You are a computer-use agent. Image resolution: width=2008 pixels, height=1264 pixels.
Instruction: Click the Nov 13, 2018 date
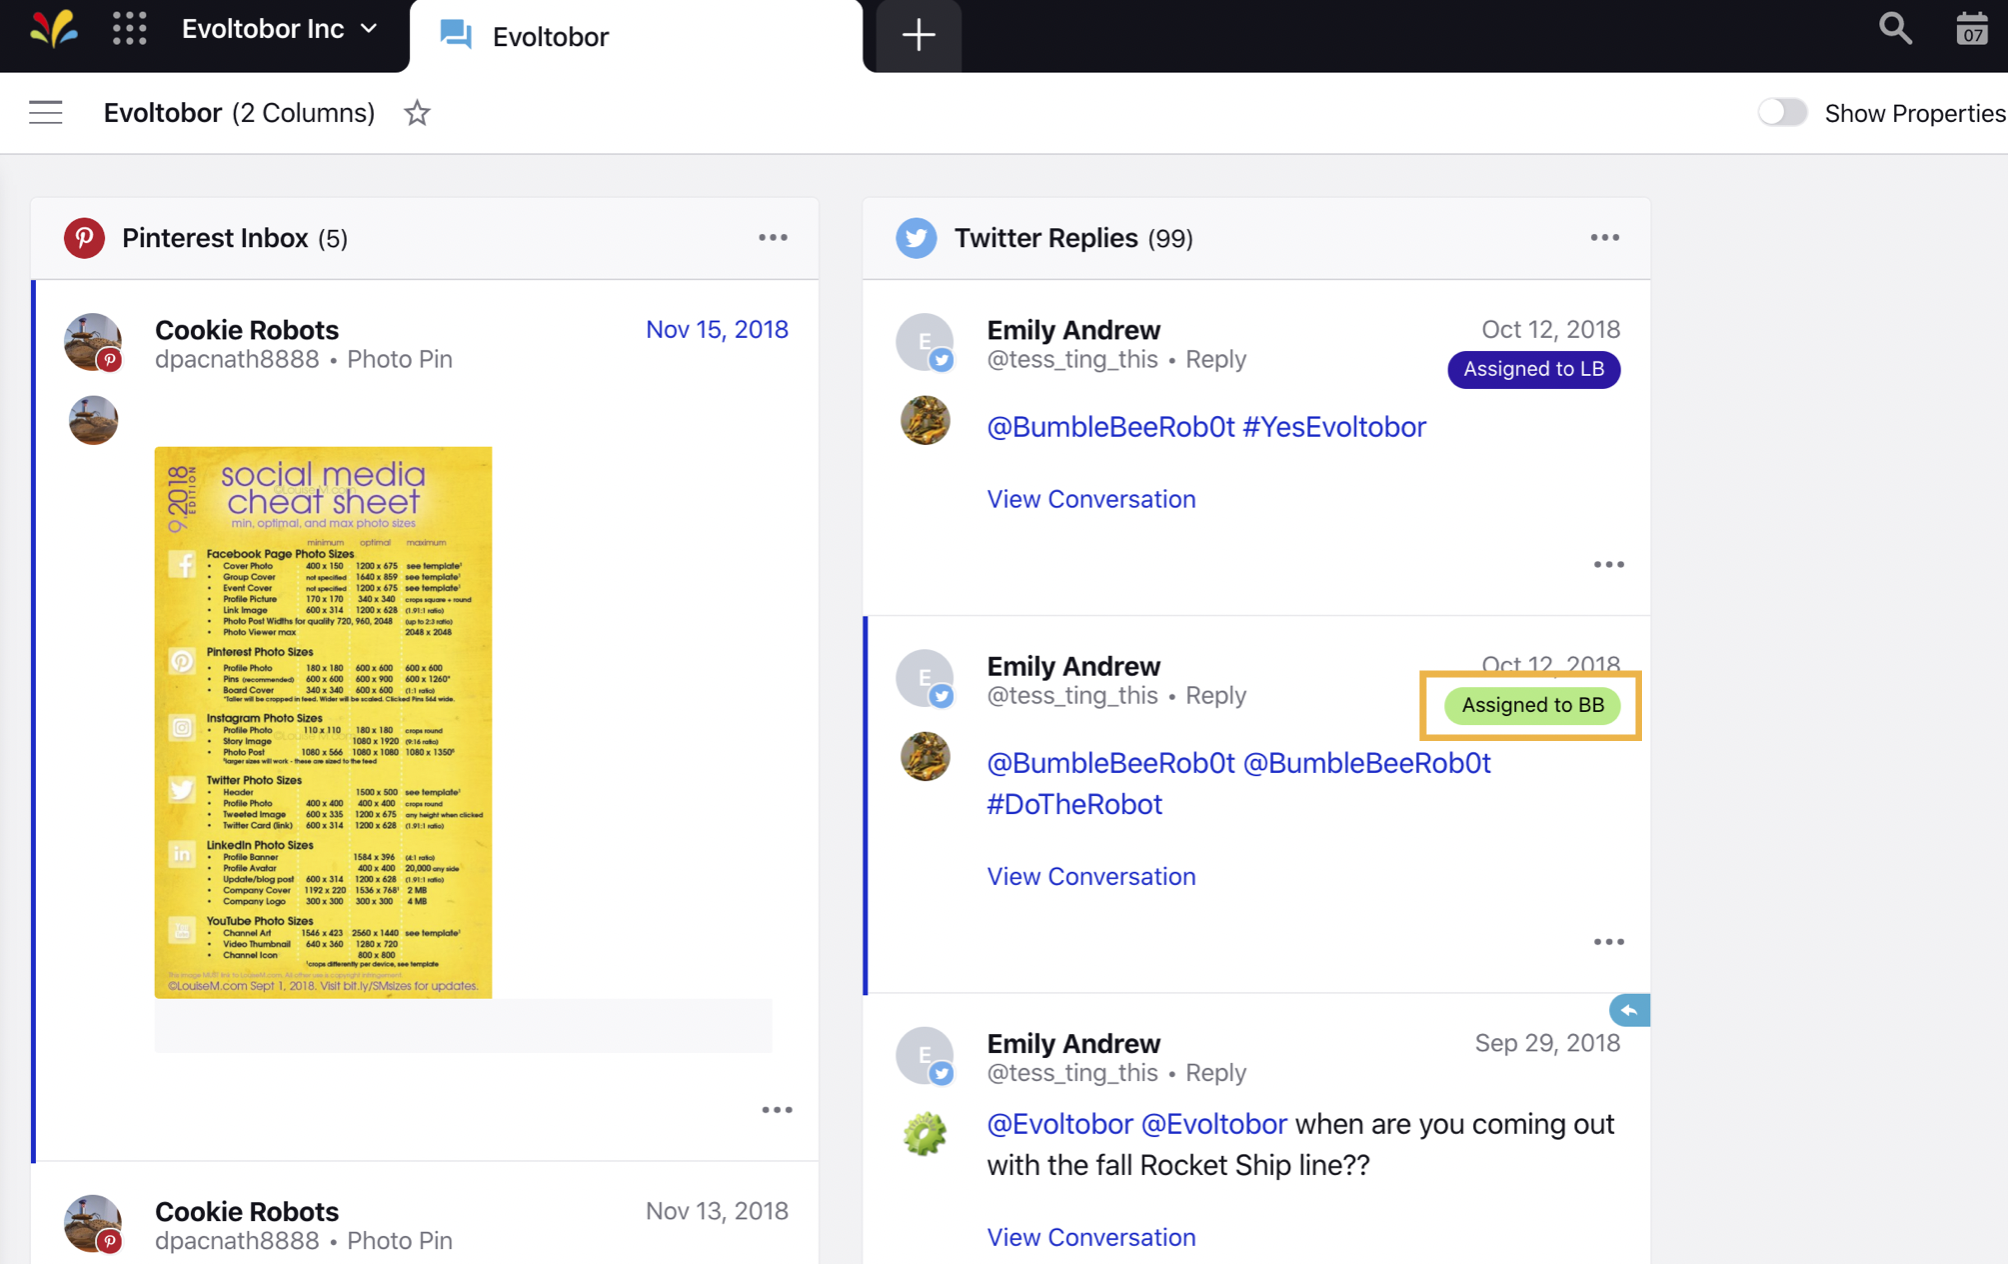[x=717, y=1211]
